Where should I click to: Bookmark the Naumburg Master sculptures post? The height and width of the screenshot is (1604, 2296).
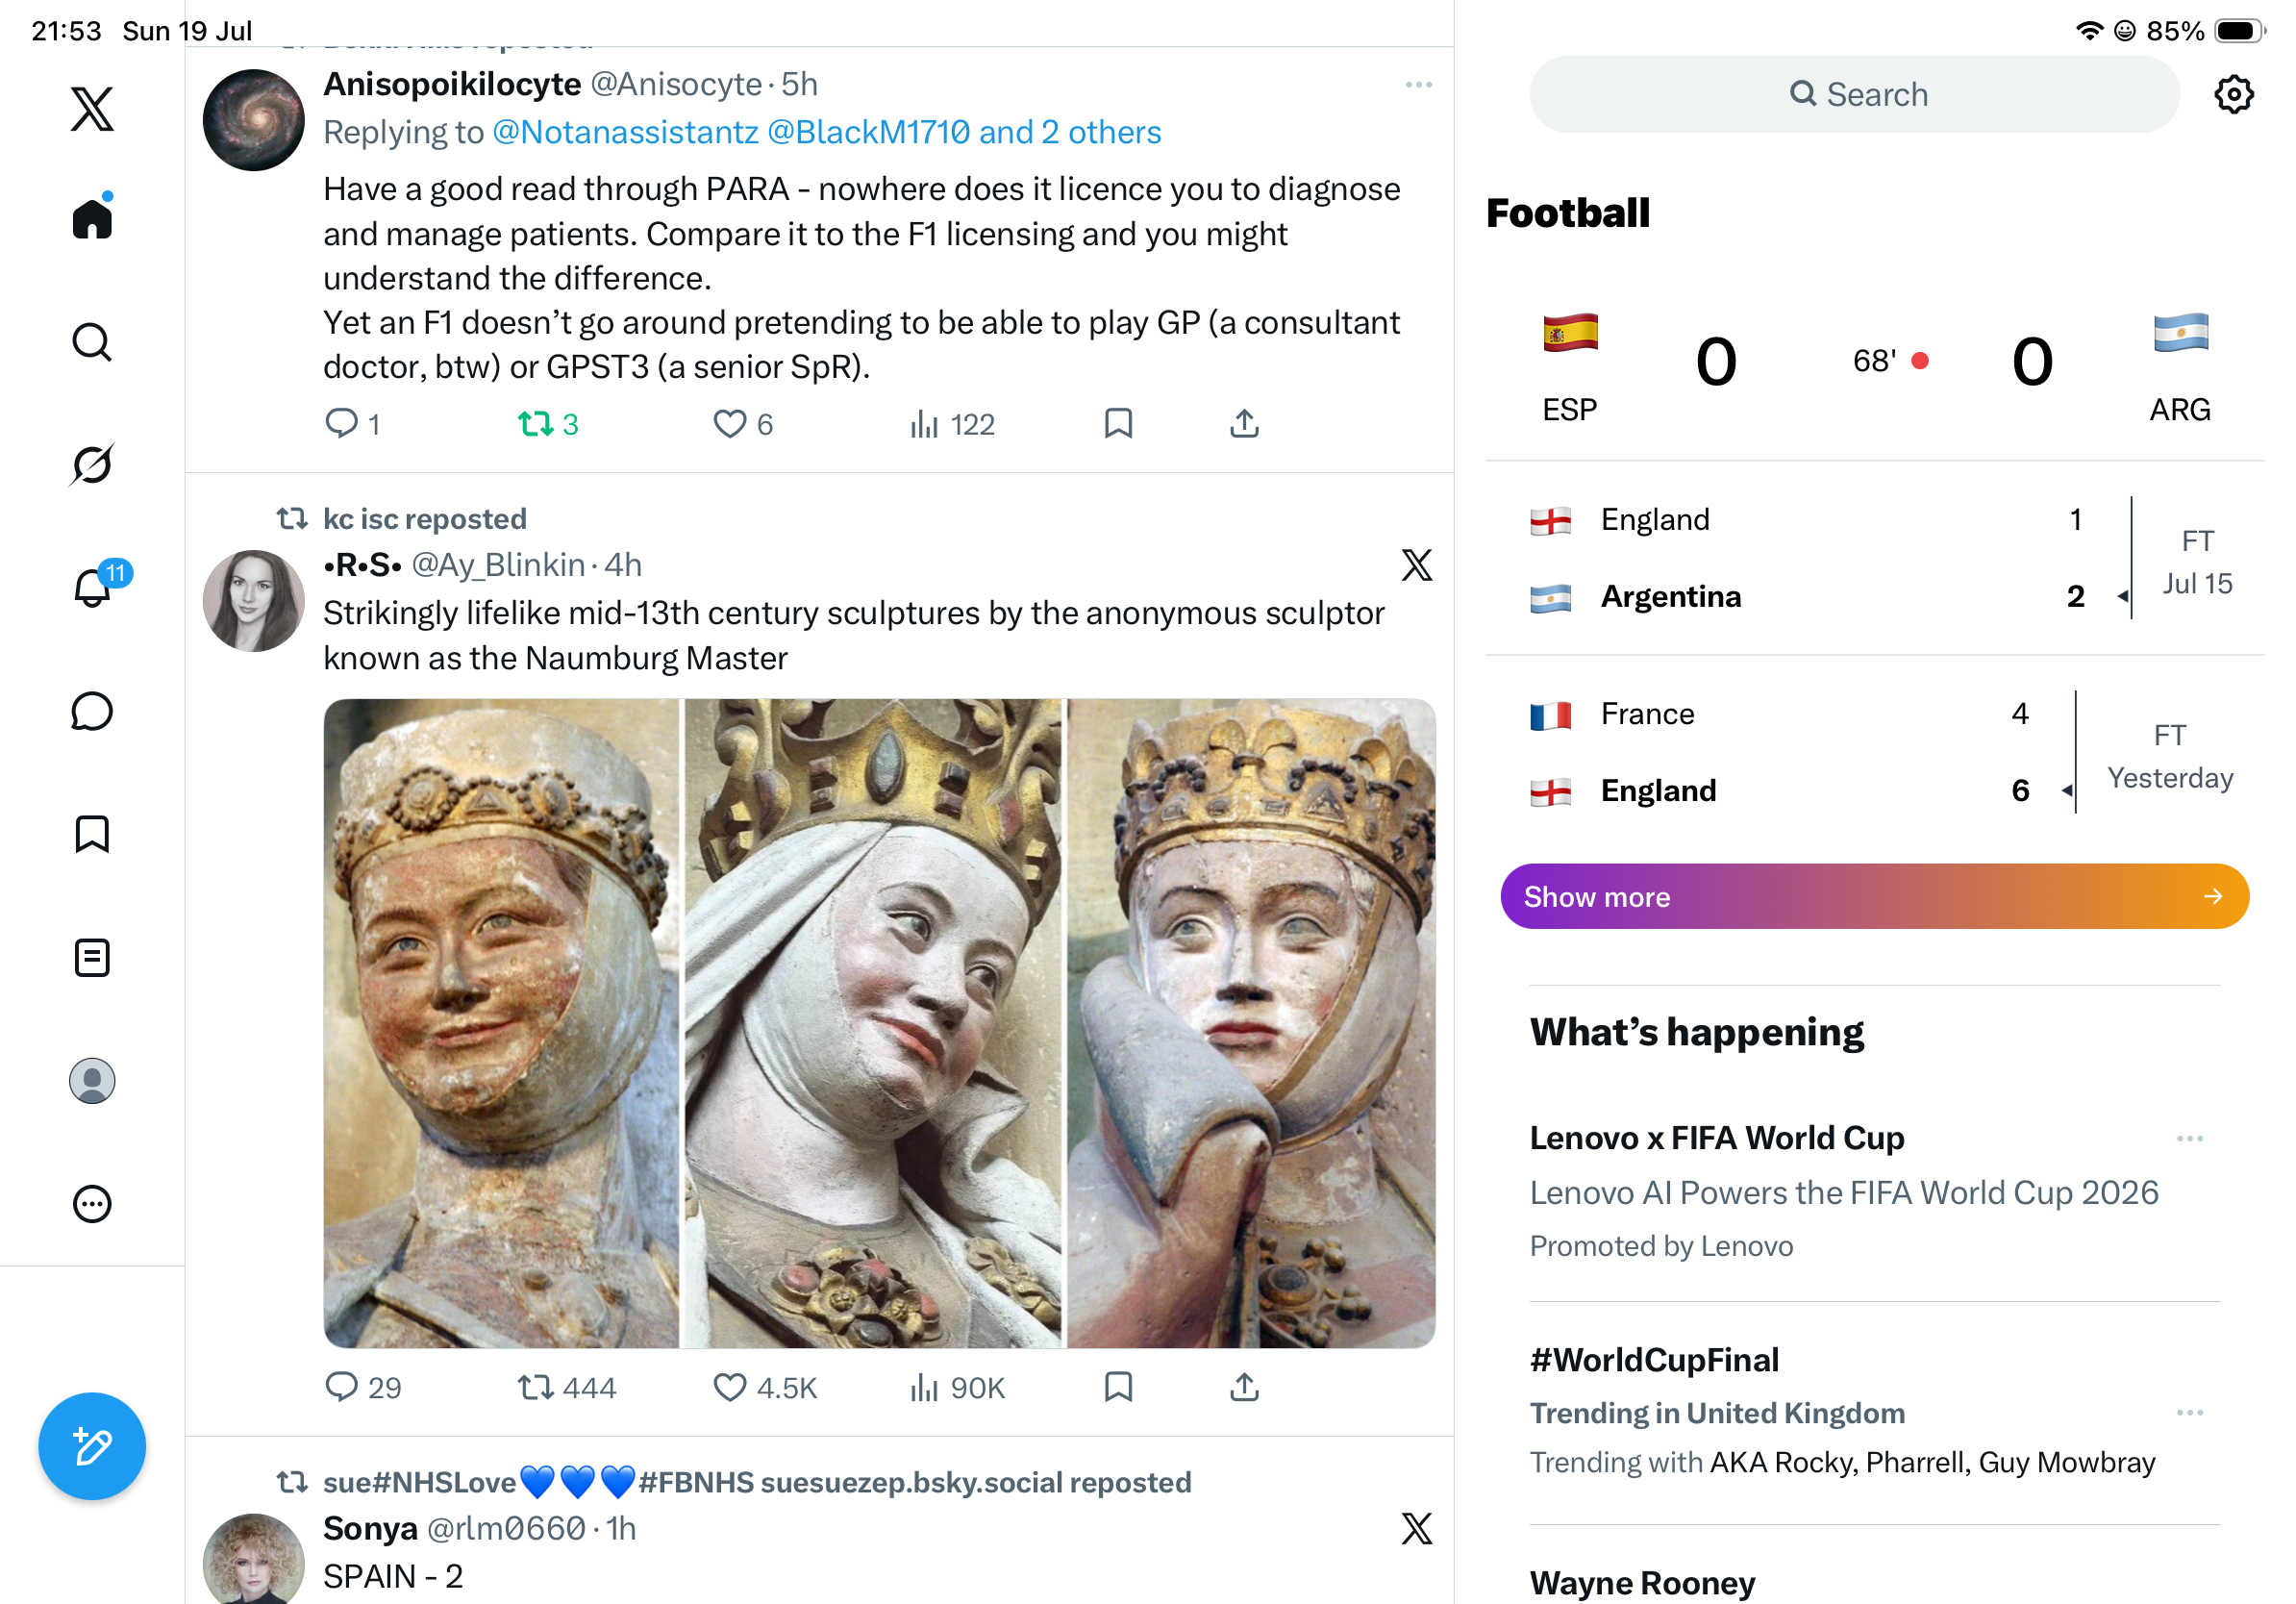click(x=1118, y=1387)
